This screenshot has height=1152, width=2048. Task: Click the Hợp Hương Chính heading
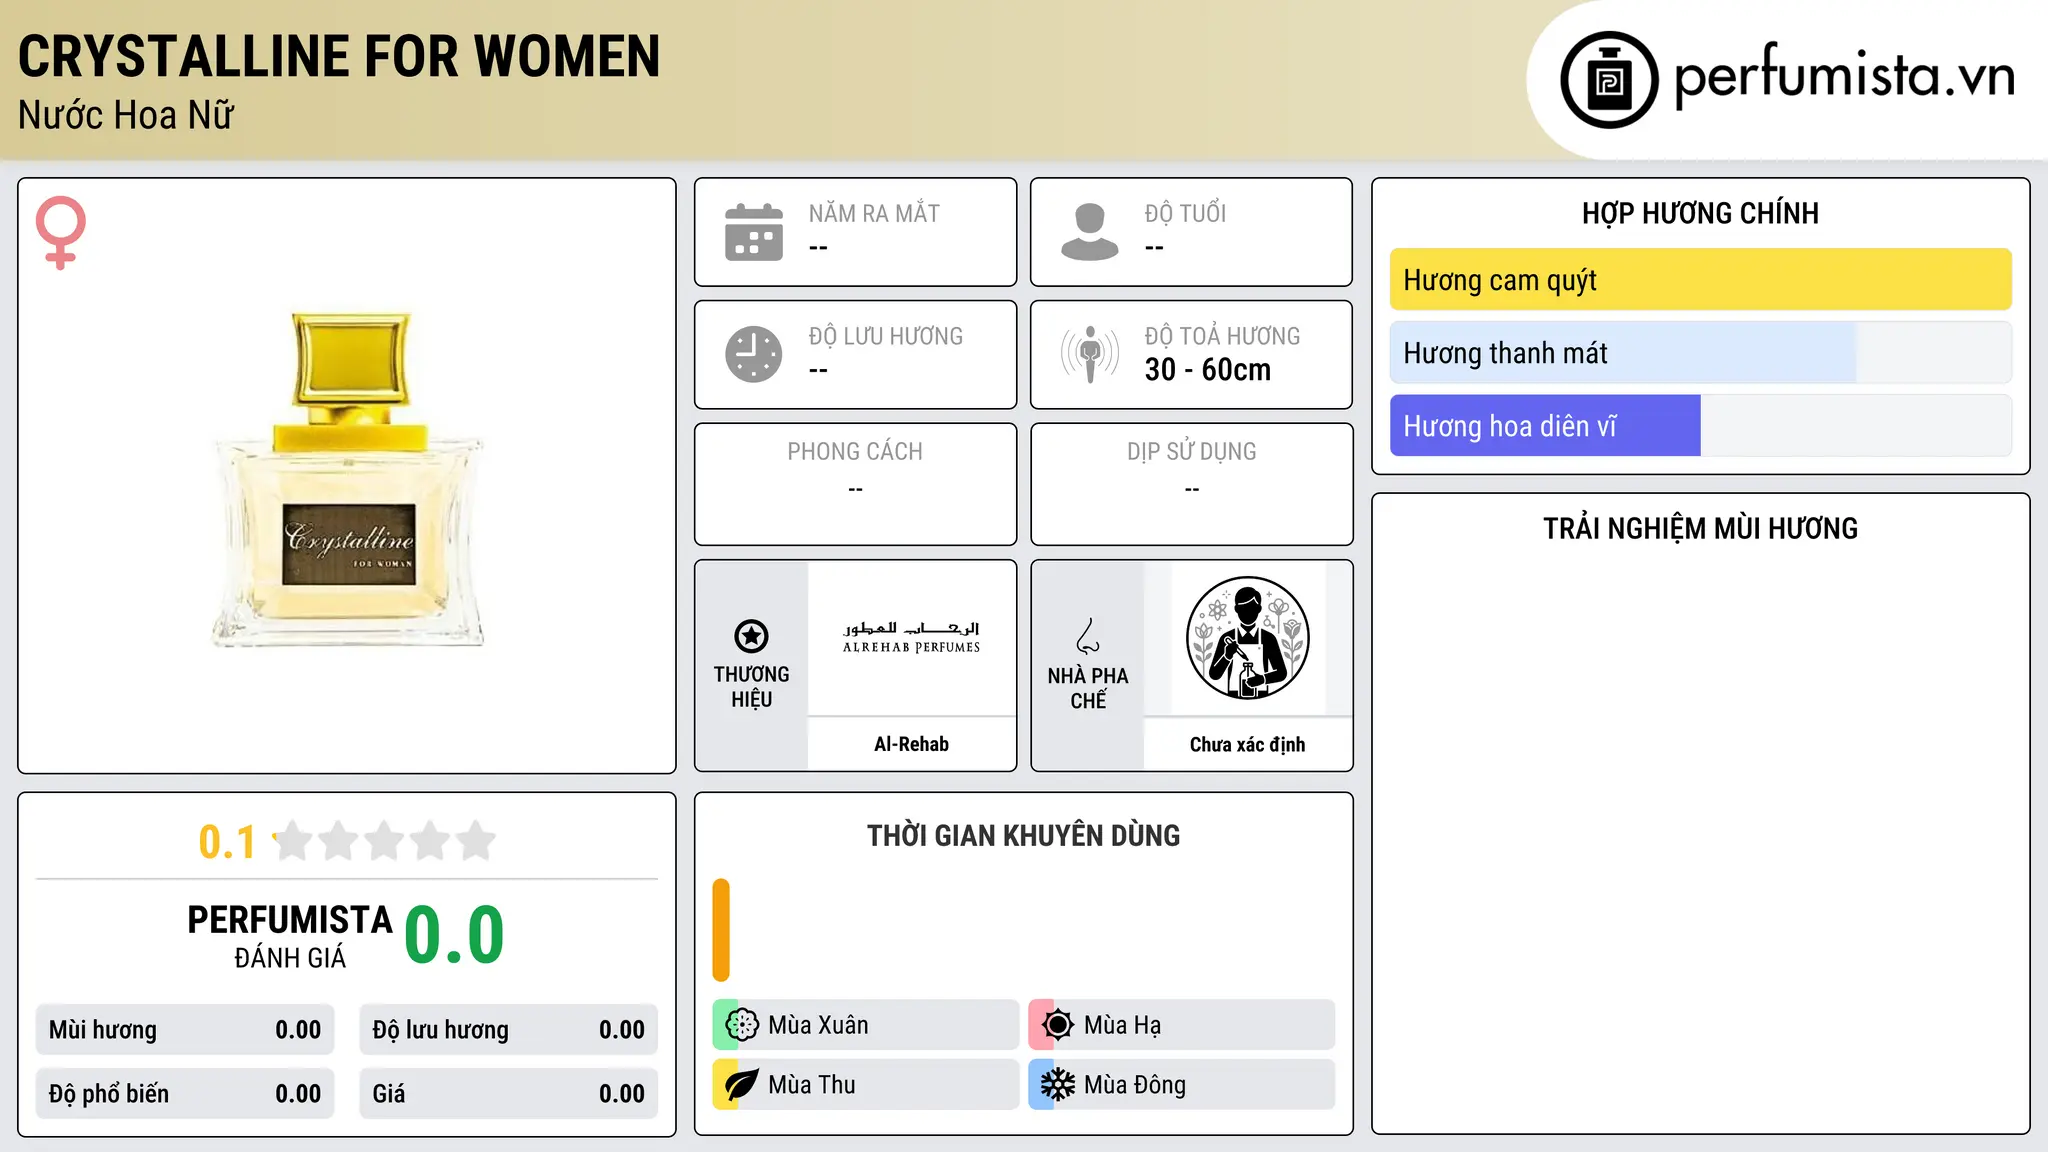pos(1700,213)
